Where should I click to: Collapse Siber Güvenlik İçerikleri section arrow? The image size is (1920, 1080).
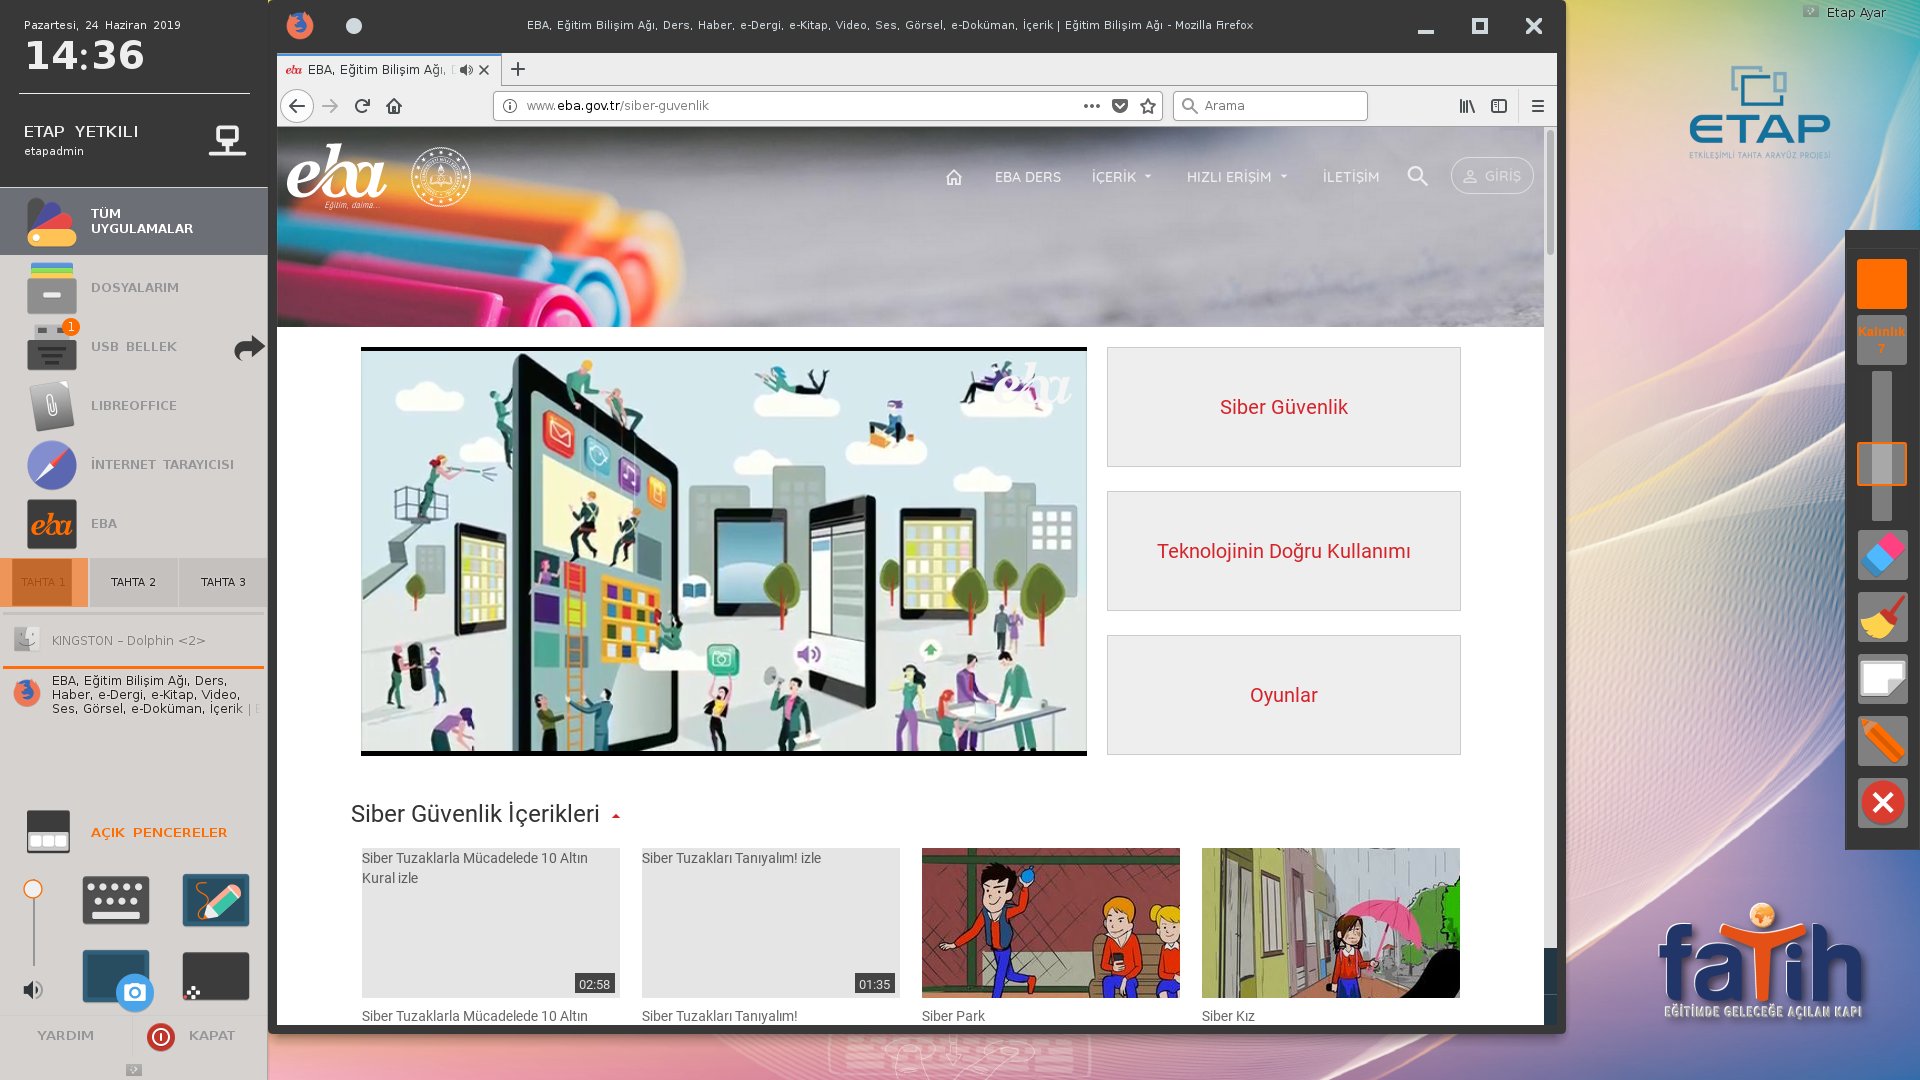pos(616,816)
